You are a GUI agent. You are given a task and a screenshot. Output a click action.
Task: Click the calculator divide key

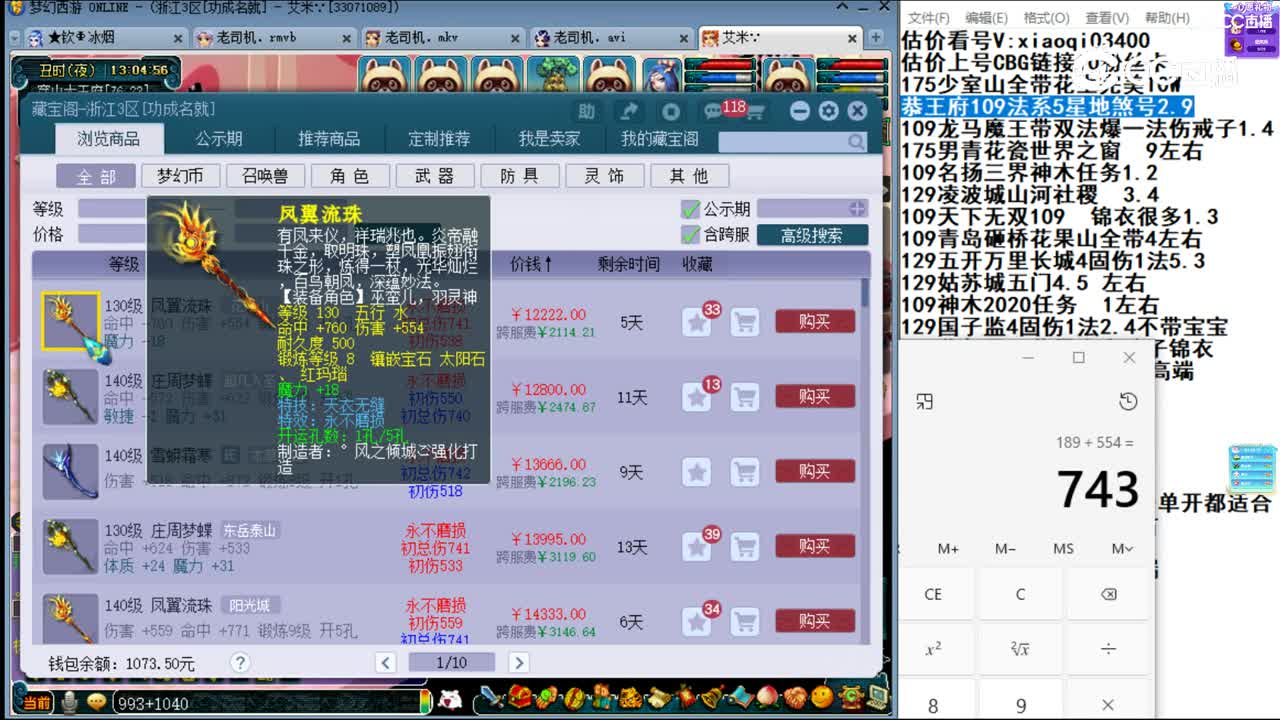(x=1108, y=649)
